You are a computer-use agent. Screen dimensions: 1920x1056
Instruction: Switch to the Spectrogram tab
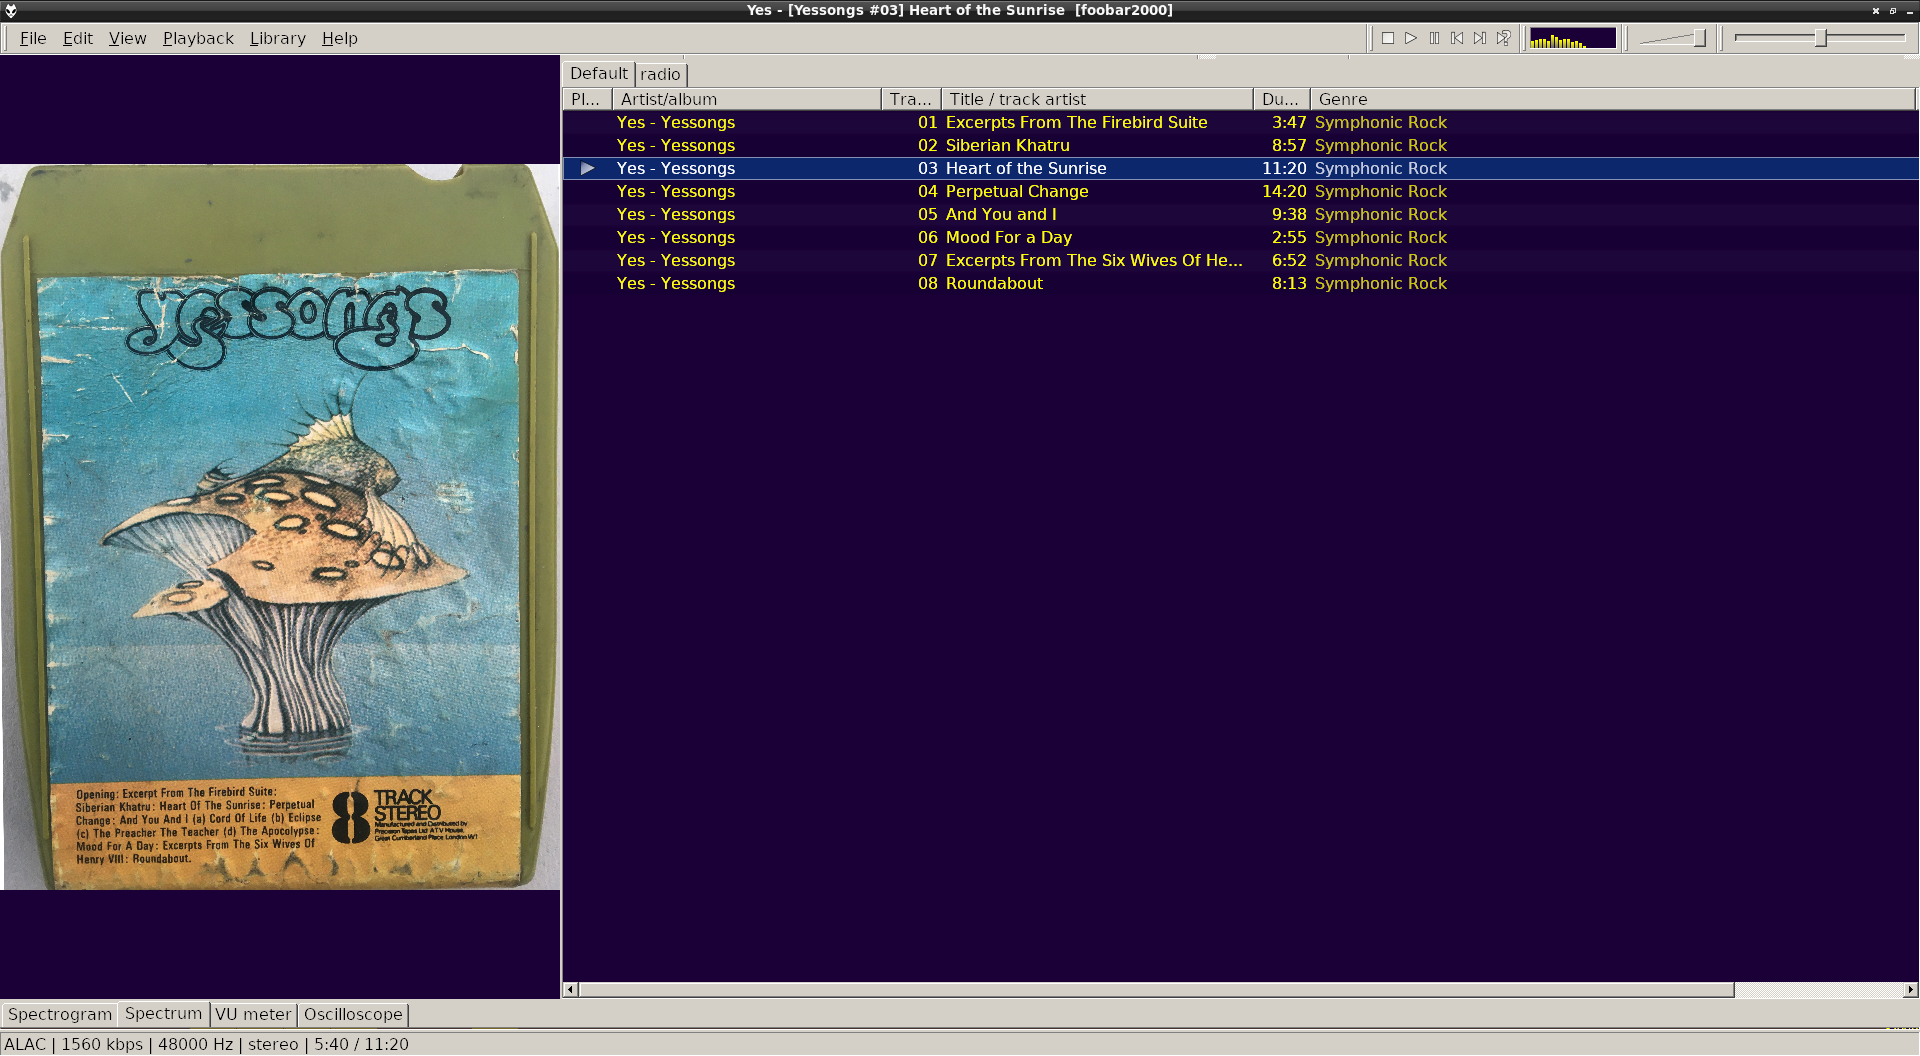coord(60,1014)
